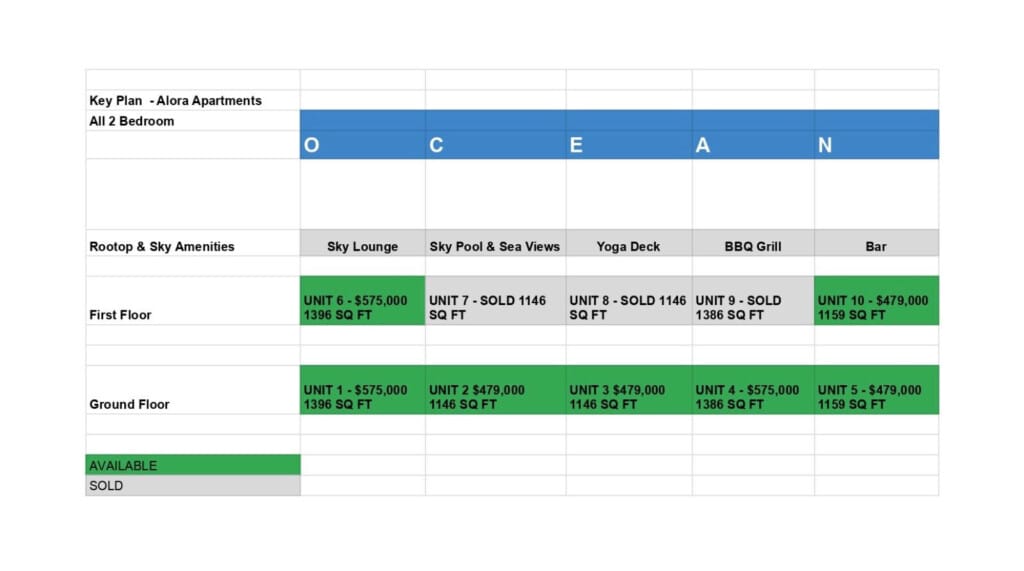
Task: Click the "Sky Pool & Sea Views" cell
Action: click(495, 246)
